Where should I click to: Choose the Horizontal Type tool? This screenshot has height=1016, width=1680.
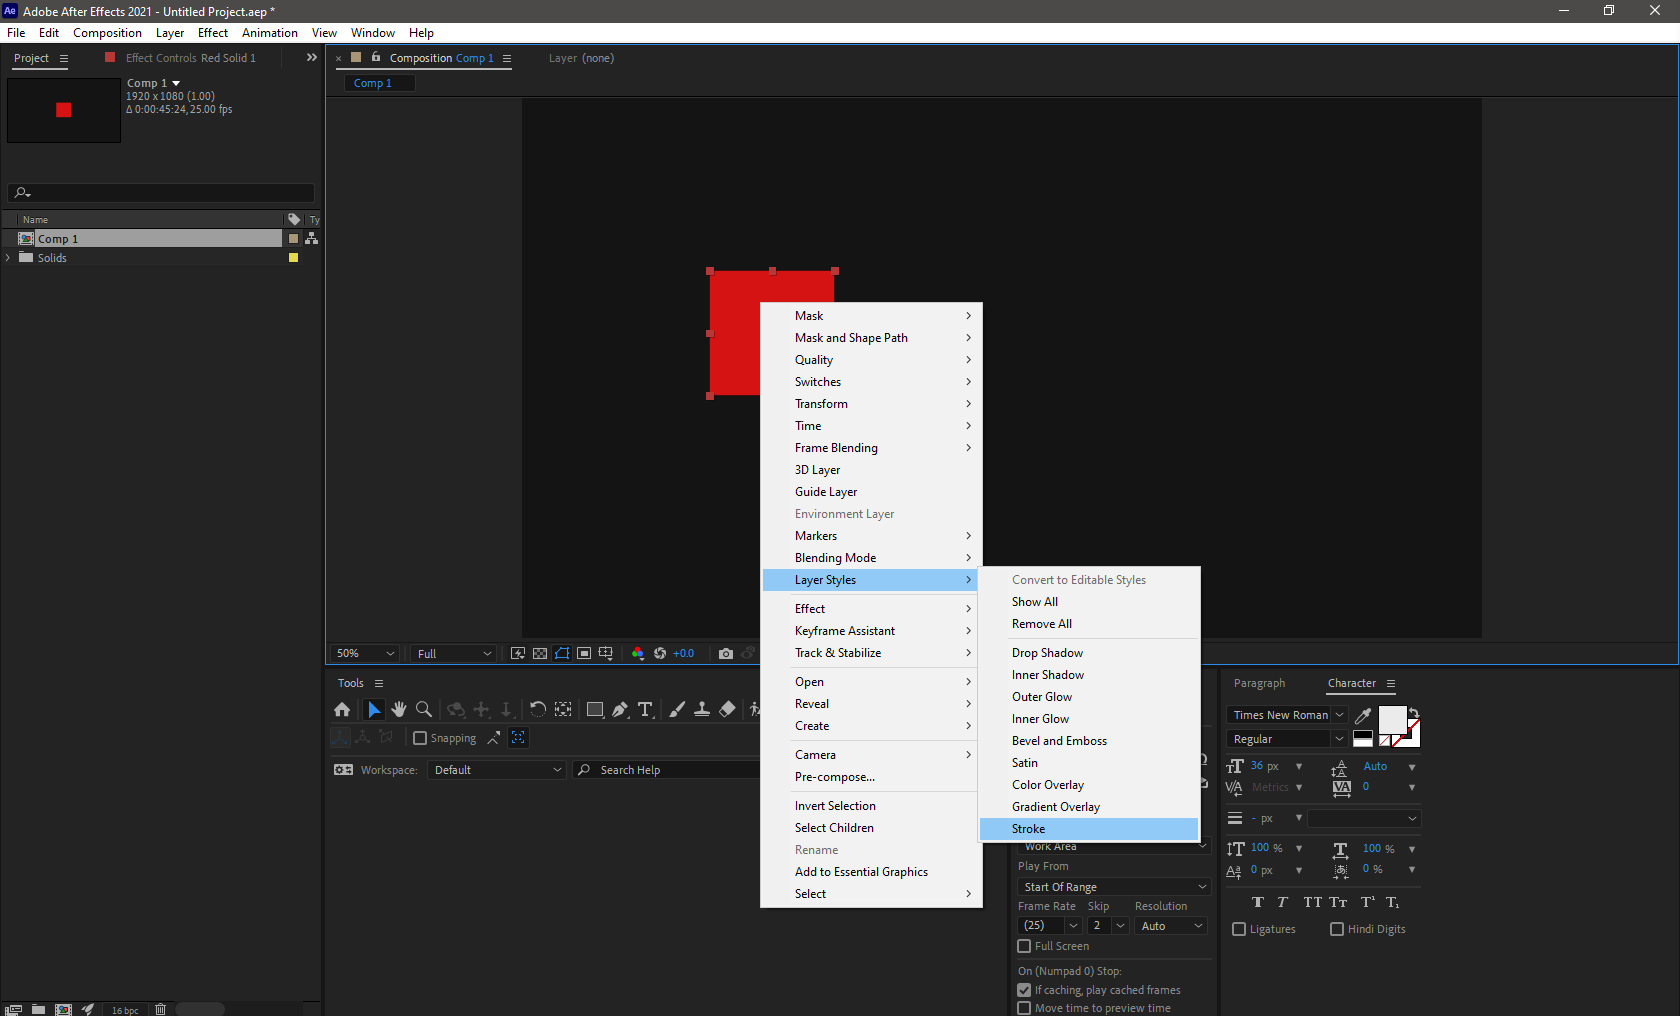(645, 709)
